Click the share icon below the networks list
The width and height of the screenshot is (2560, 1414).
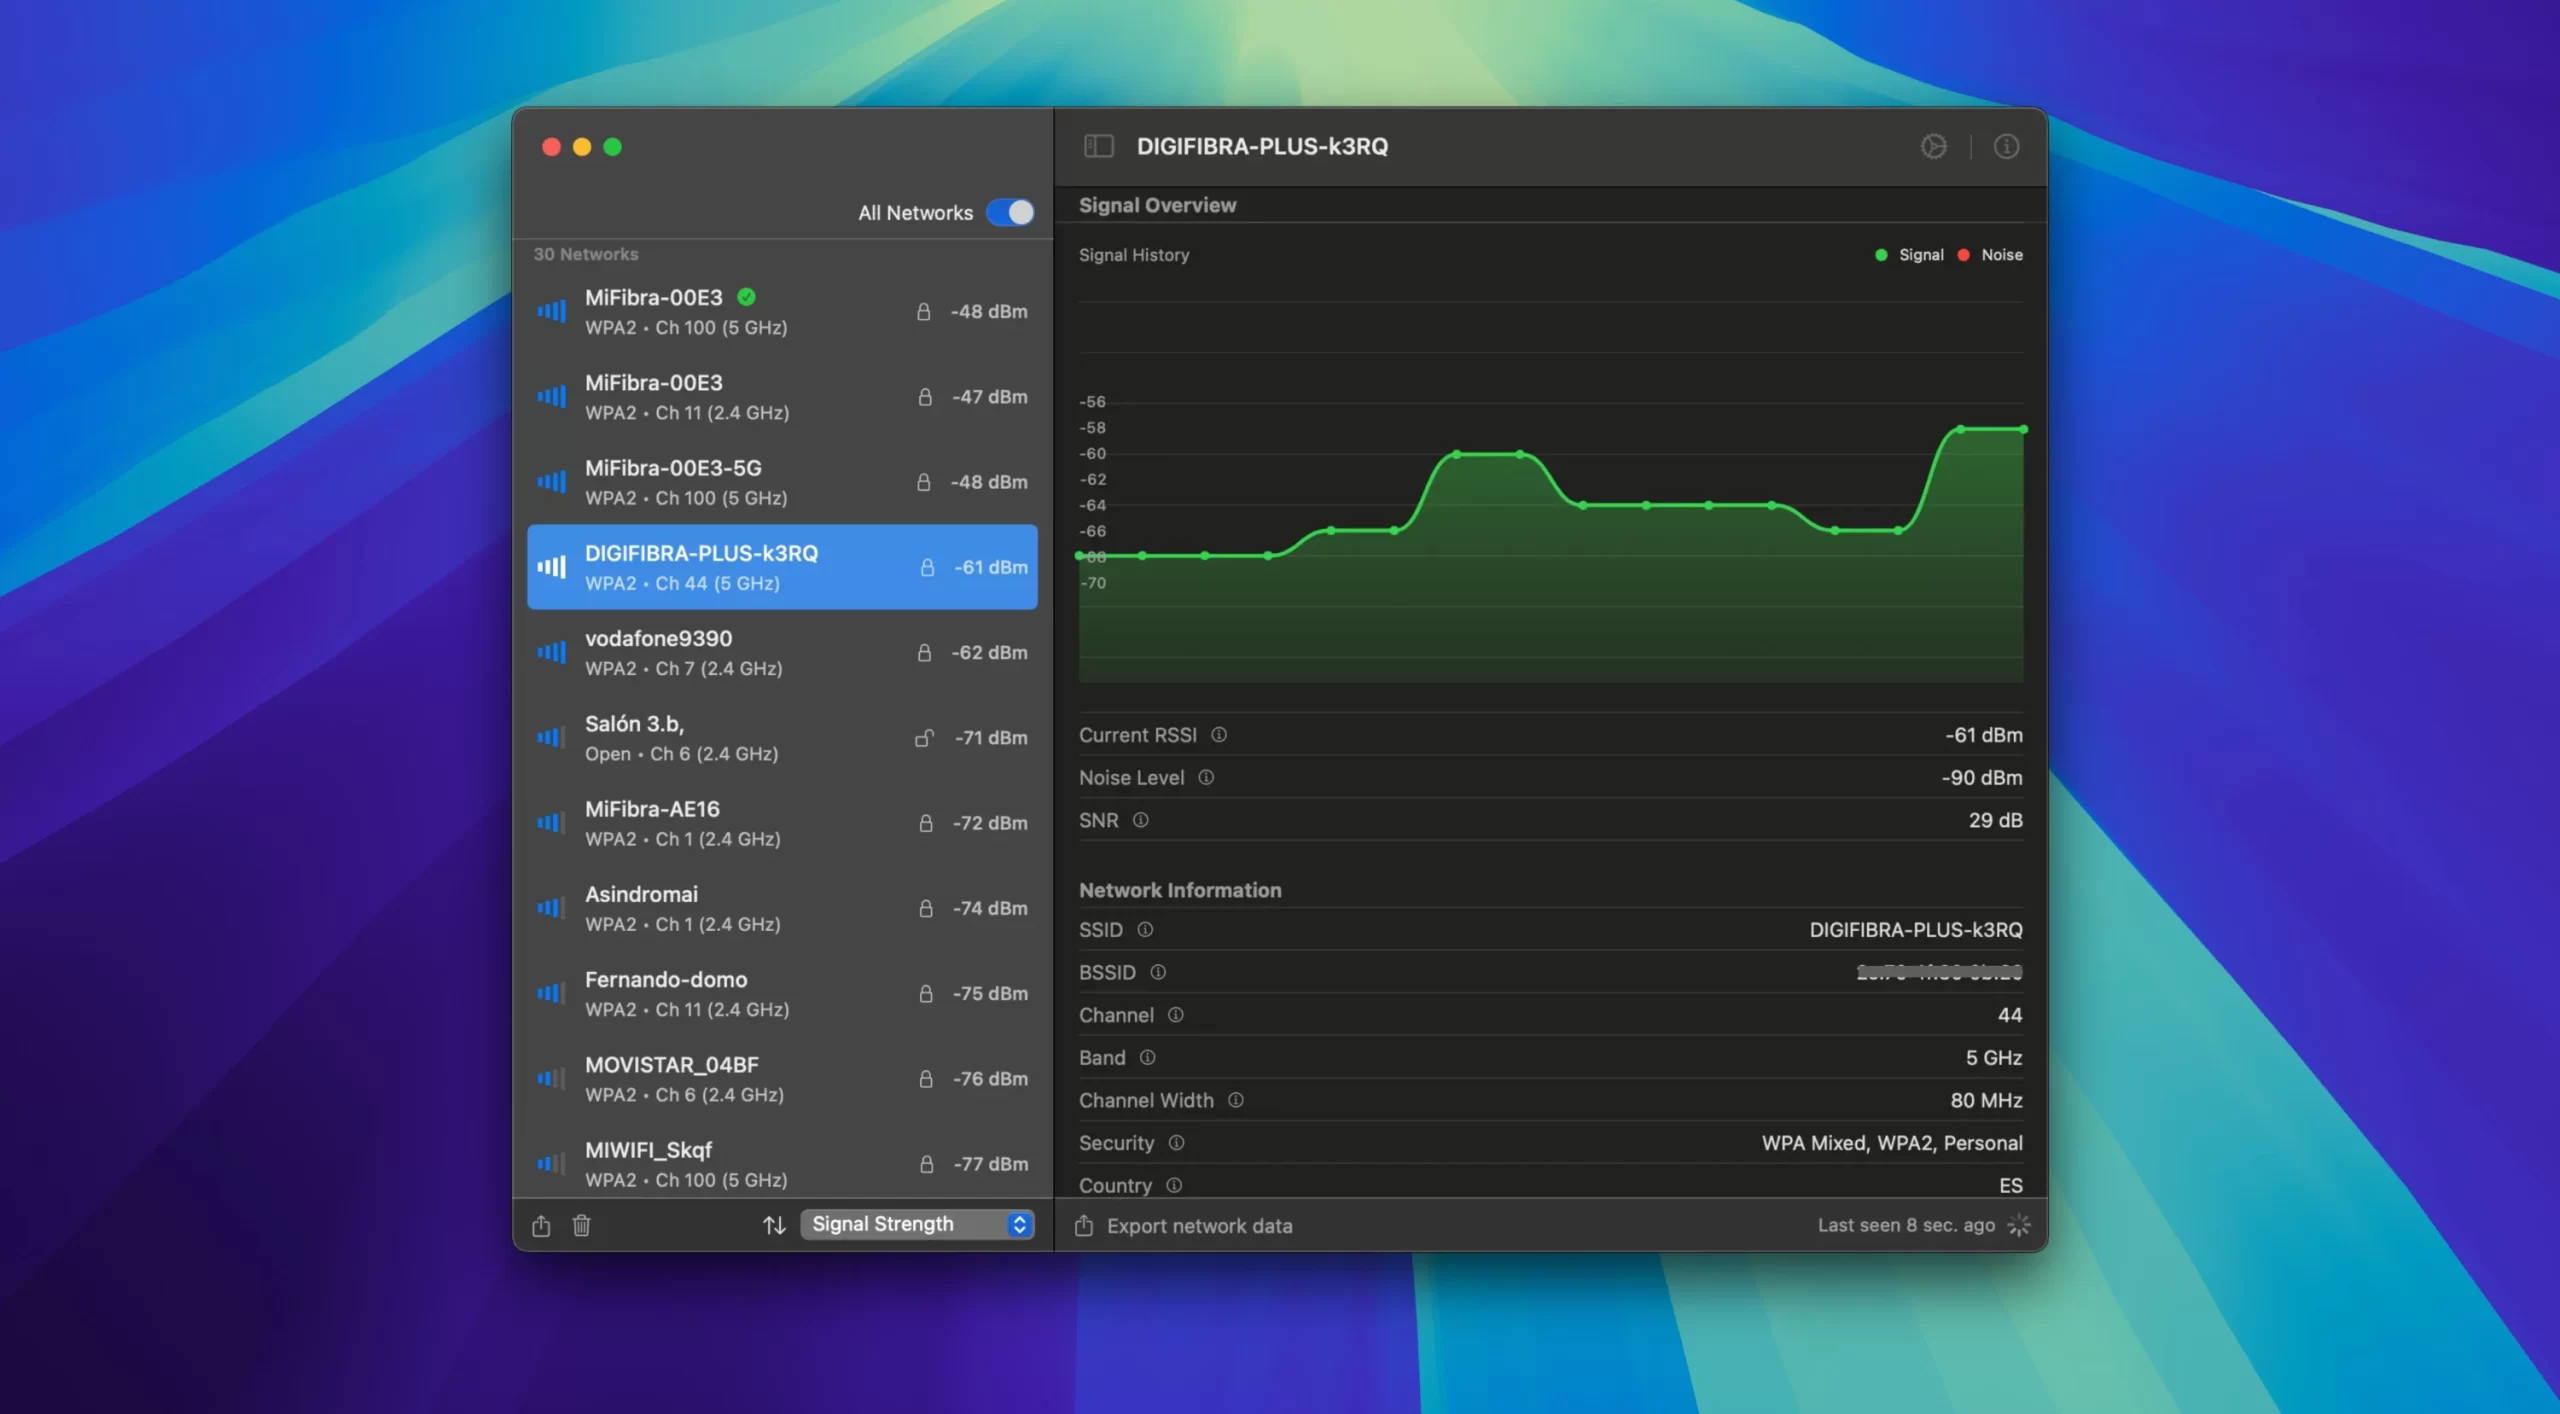(x=541, y=1225)
